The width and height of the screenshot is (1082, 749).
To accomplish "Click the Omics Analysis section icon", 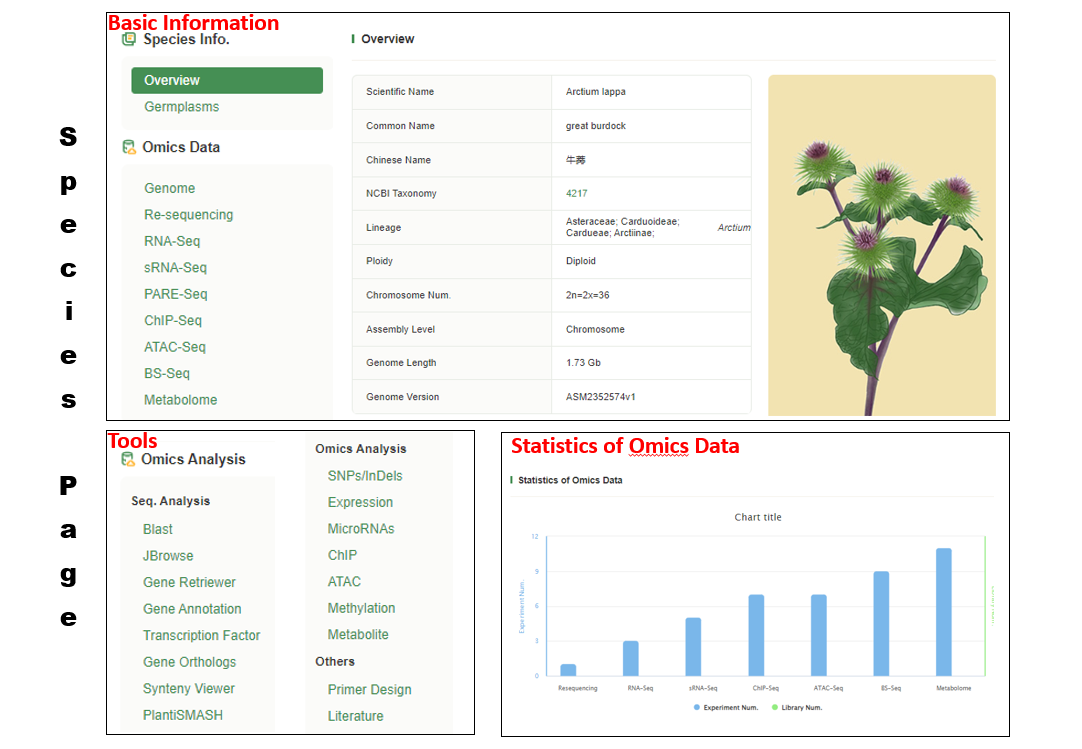I will coord(128,460).
